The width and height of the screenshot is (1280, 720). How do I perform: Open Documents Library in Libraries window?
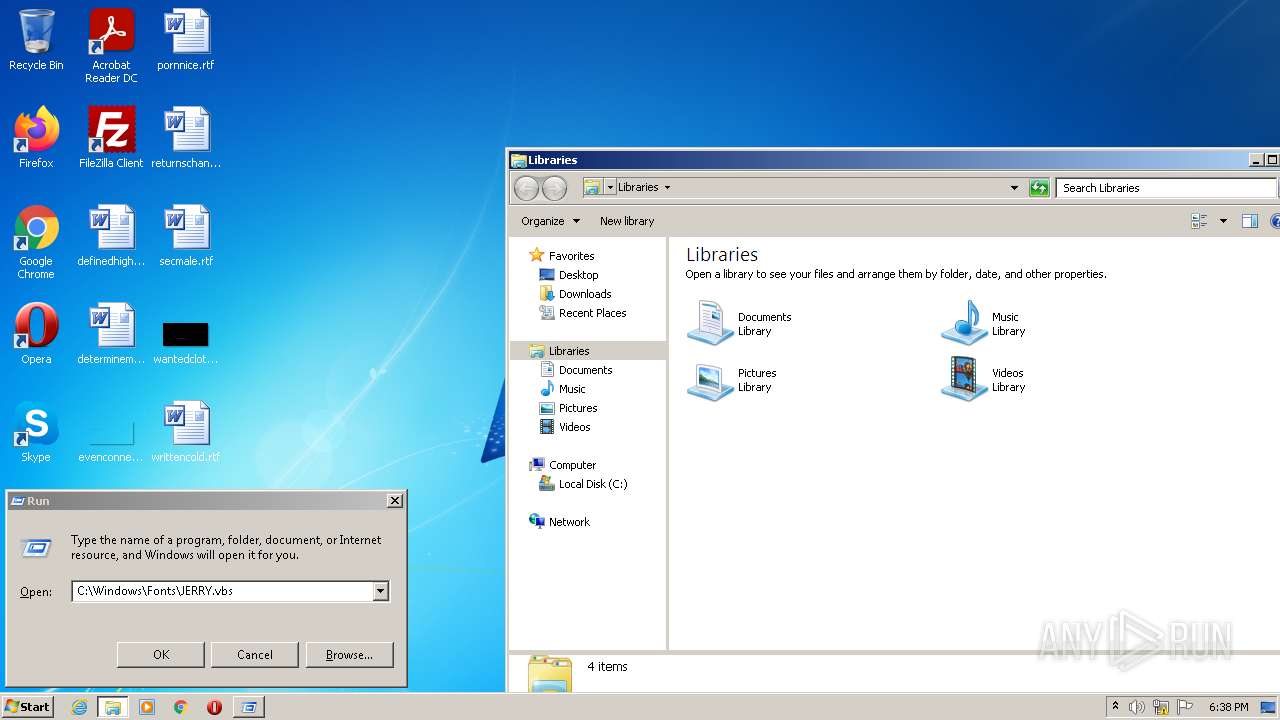pyautogui.click(x=740, y=324)
